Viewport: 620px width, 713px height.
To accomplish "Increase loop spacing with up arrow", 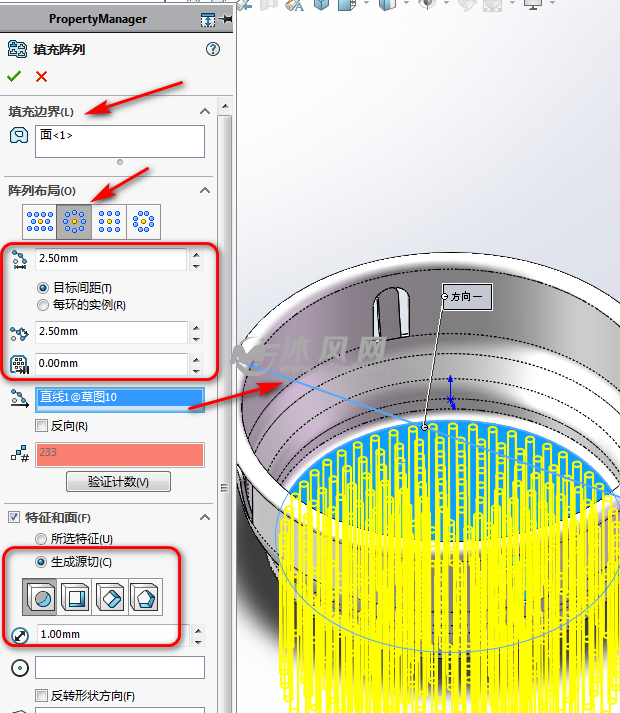I will [x=196, y=255].
